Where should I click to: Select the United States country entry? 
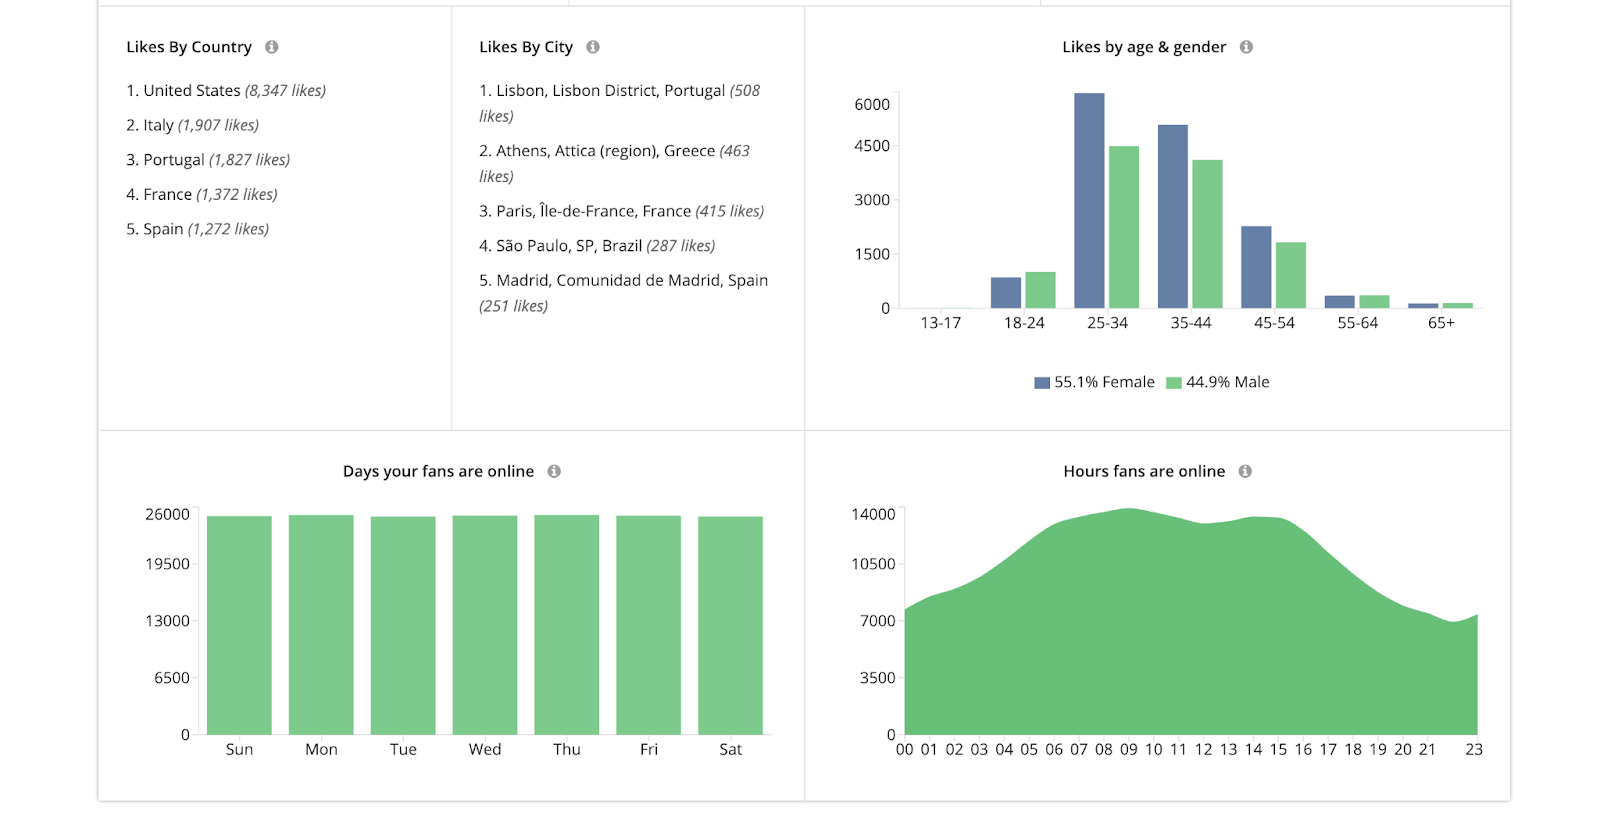click(226, 91)
